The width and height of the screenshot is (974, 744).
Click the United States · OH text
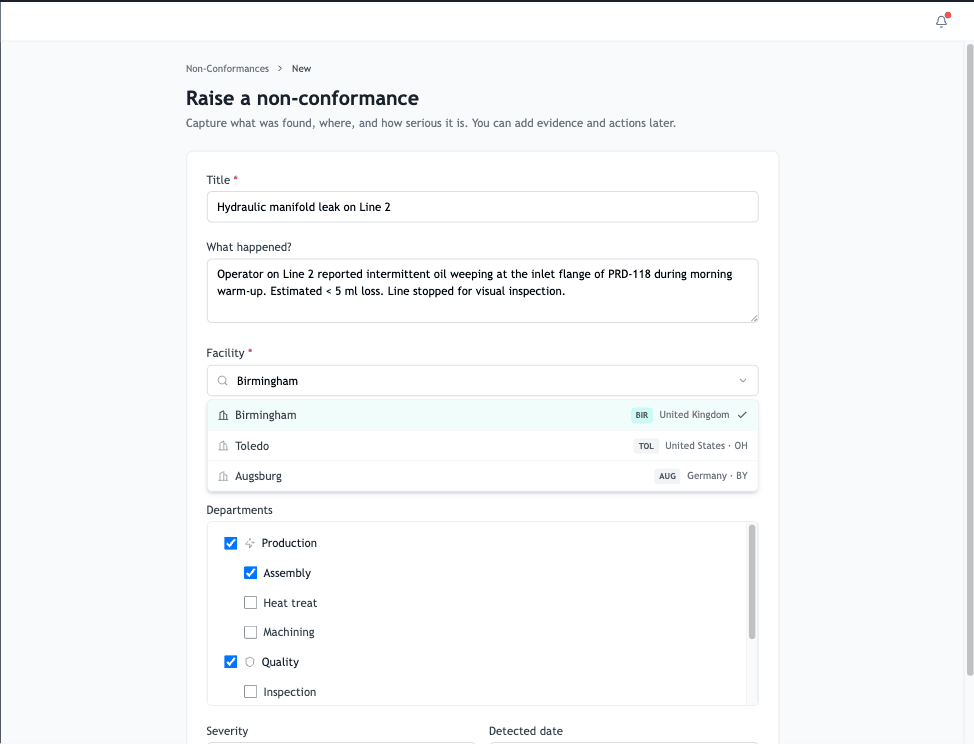coord(706,446)
